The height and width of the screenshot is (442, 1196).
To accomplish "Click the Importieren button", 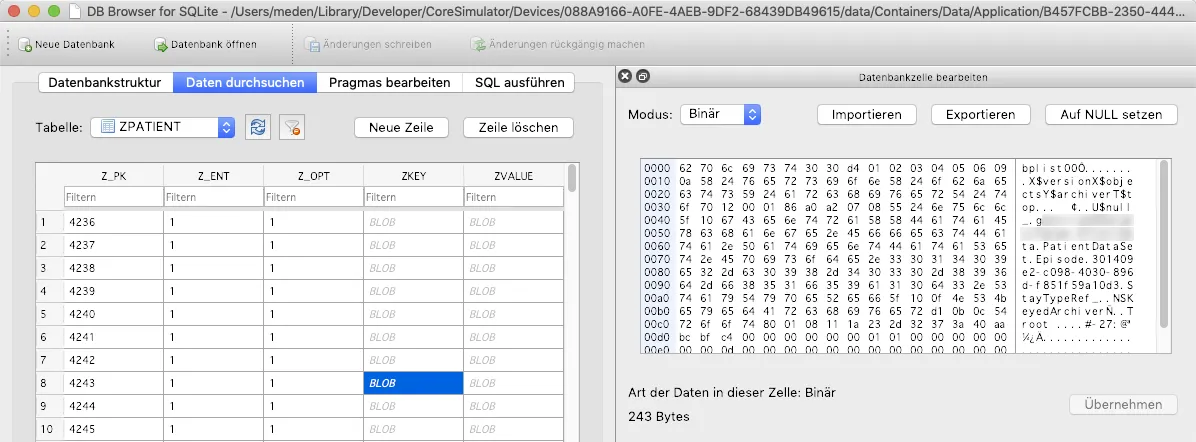I will (x=866, y=115).
